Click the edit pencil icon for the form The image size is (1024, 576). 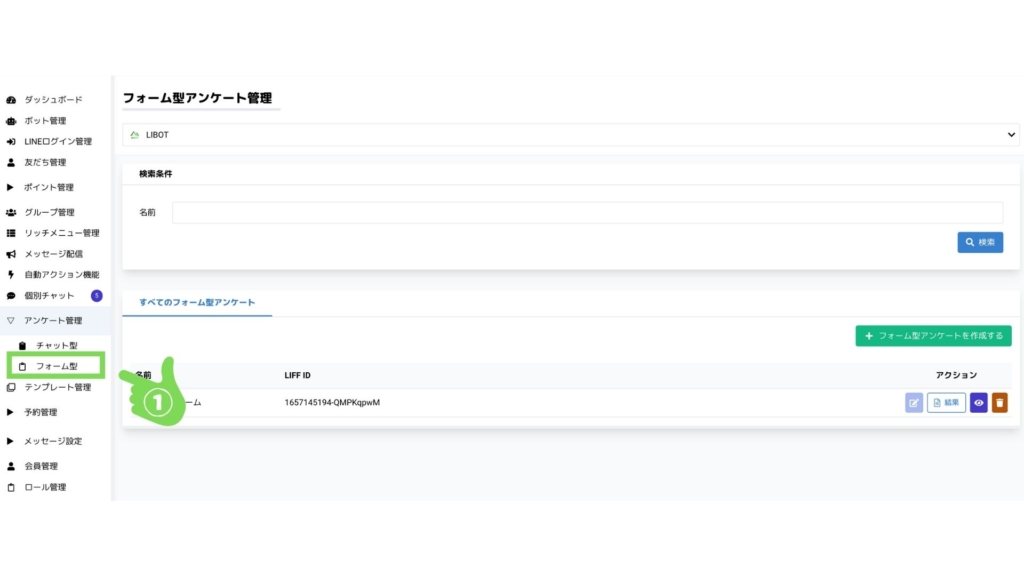914,403
